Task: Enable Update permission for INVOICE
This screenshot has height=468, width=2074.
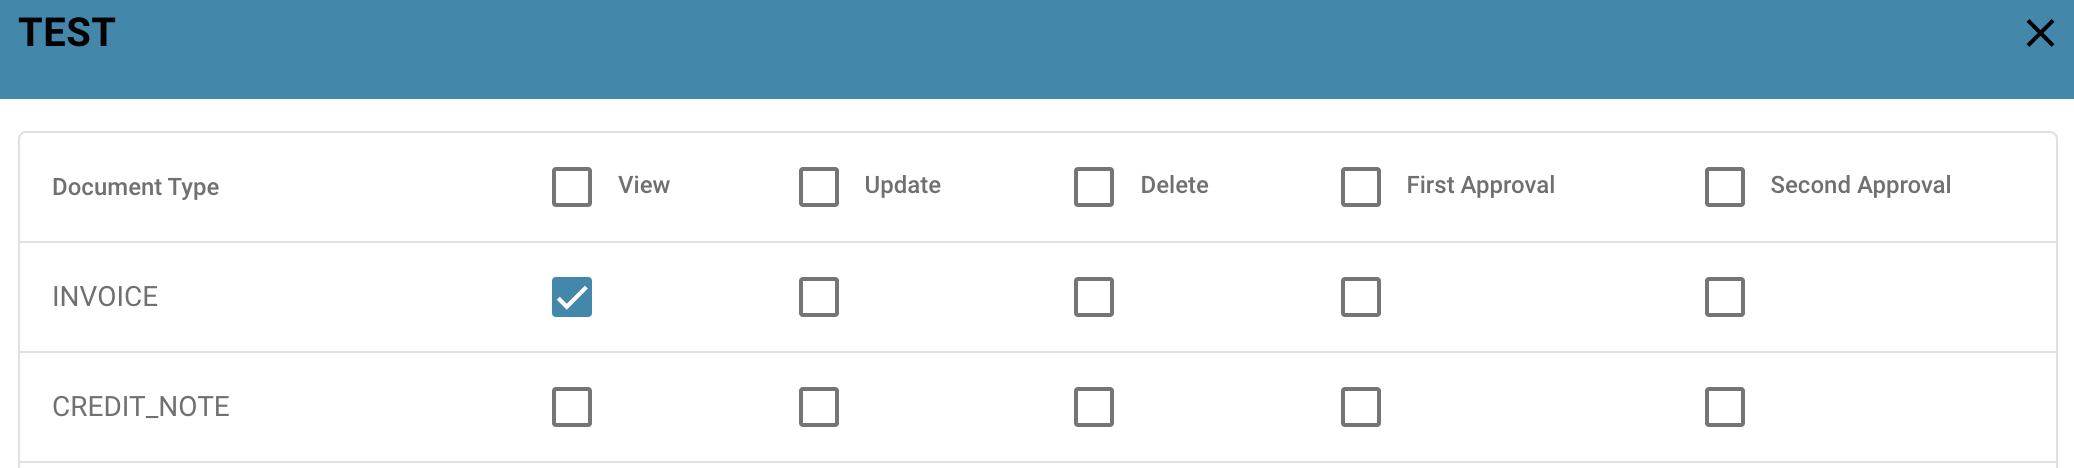Action: coord(819,297)
